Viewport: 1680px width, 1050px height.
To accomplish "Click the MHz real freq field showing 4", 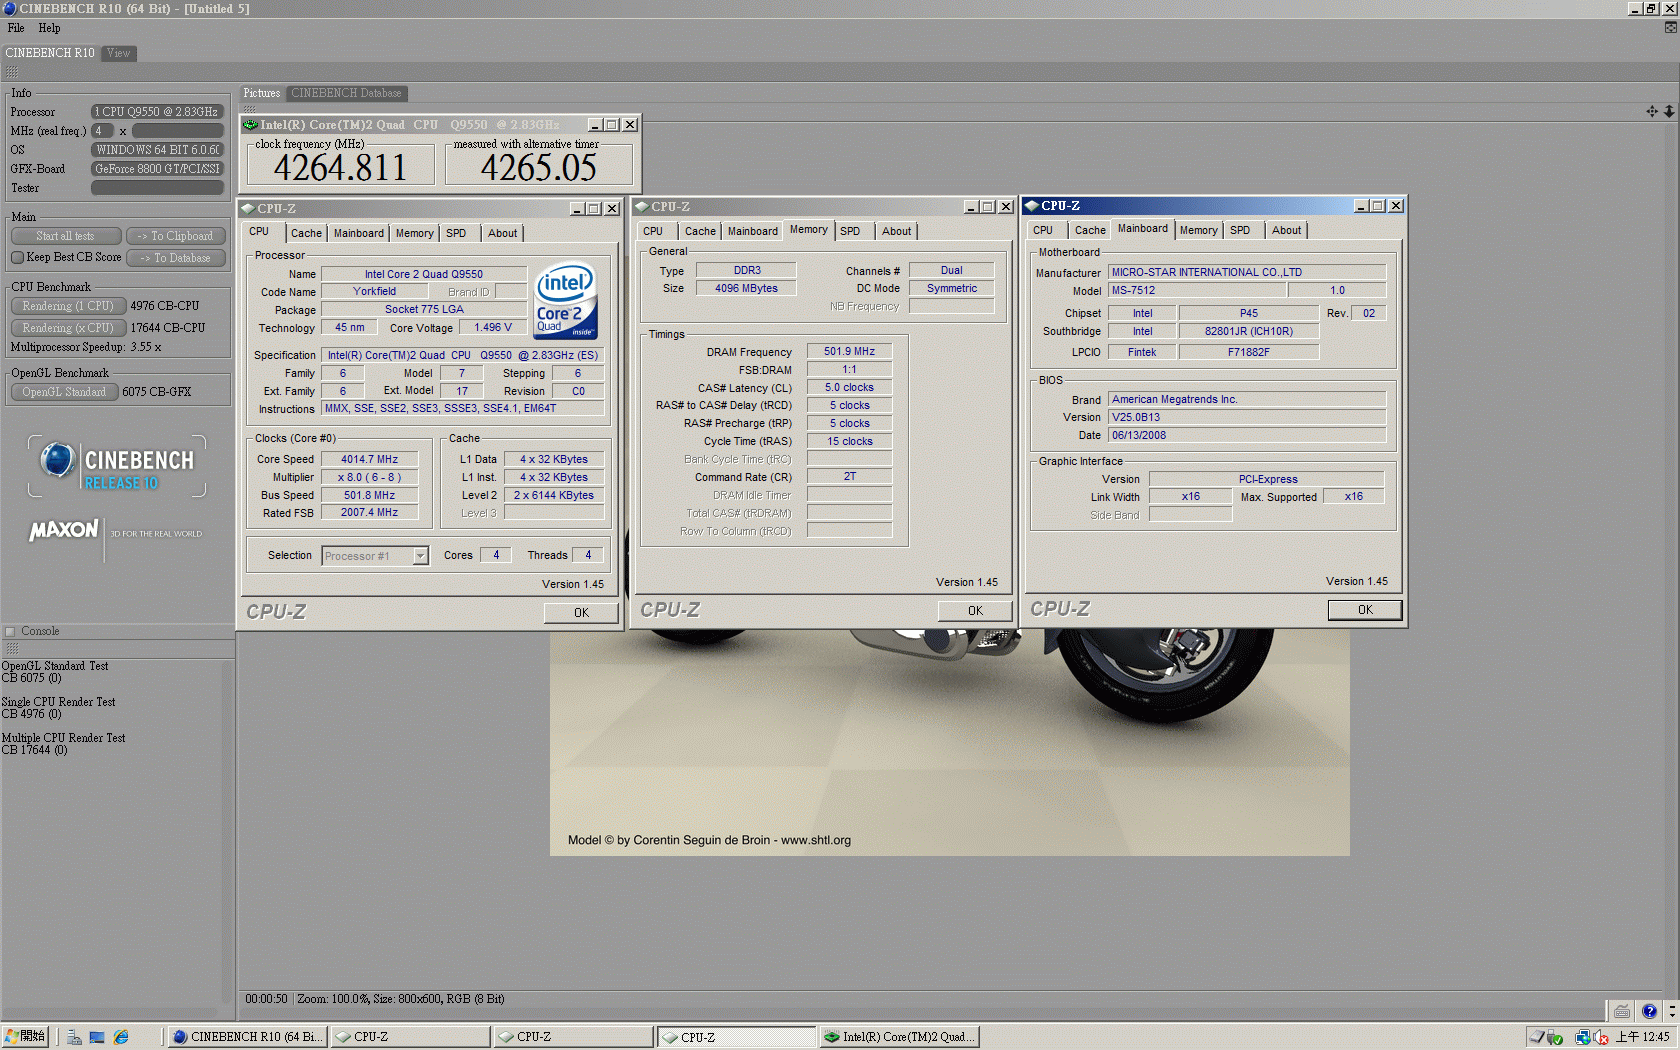I will (x=102, y=131).
